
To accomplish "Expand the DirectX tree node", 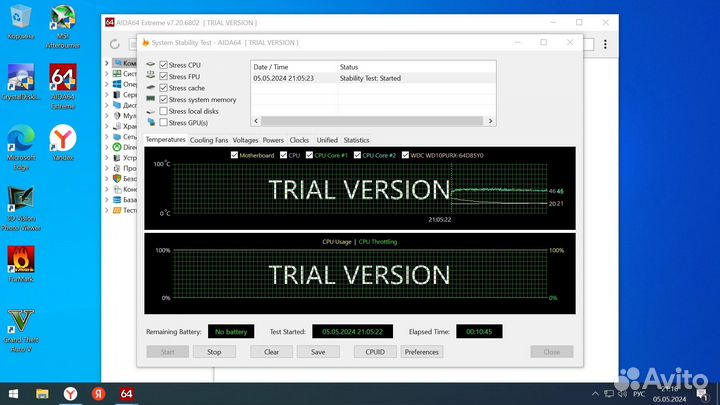I will click(107, 147).
